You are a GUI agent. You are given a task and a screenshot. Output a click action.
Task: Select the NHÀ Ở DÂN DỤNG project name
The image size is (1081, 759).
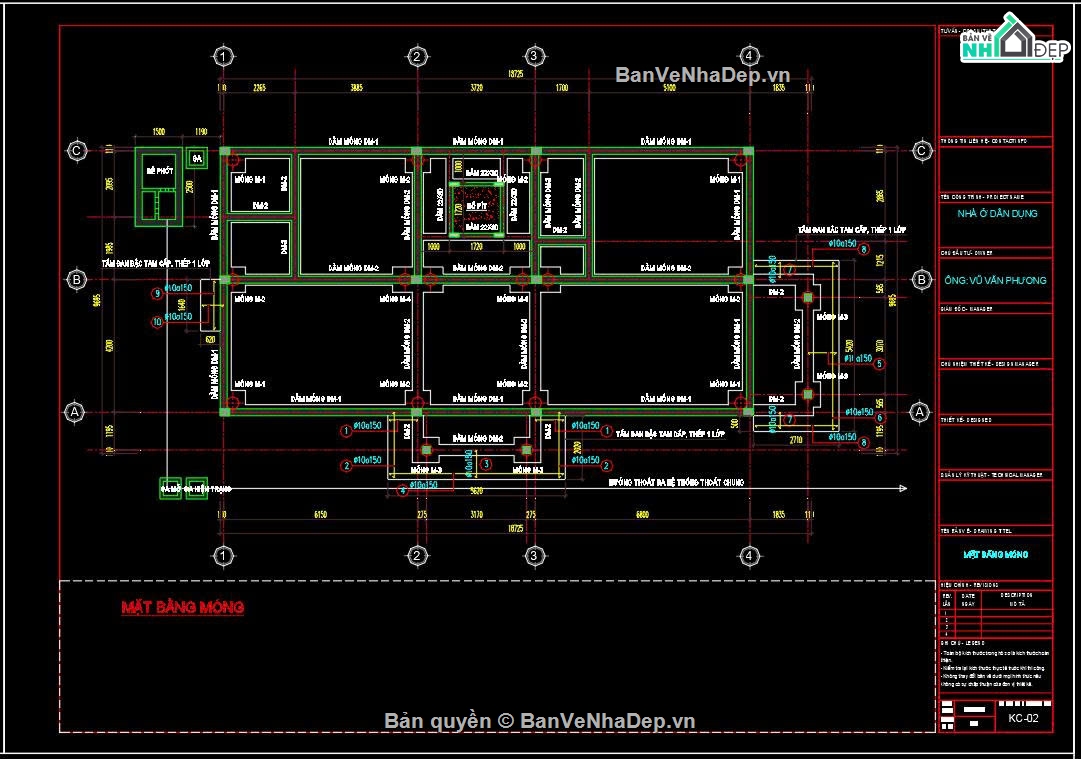pos(997,214)
